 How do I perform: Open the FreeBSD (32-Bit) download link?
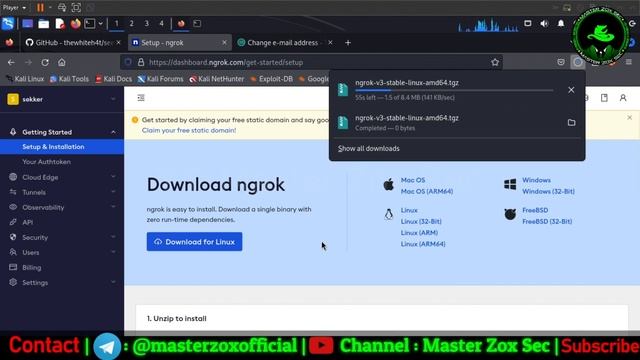click(547, 222)
